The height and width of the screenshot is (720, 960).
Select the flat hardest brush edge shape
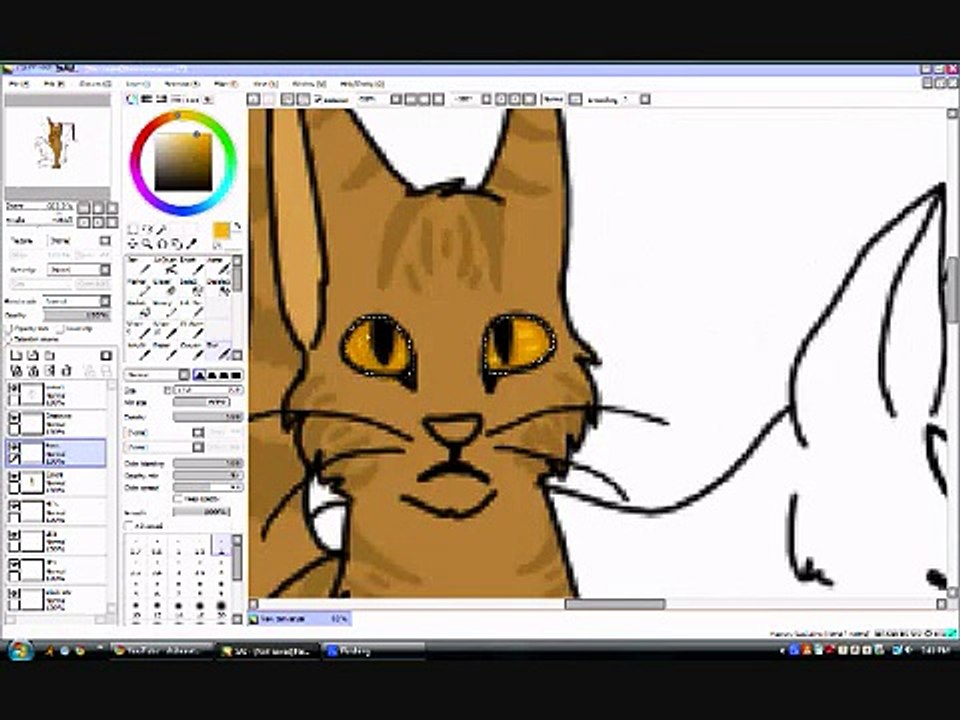tap(235, 375)
